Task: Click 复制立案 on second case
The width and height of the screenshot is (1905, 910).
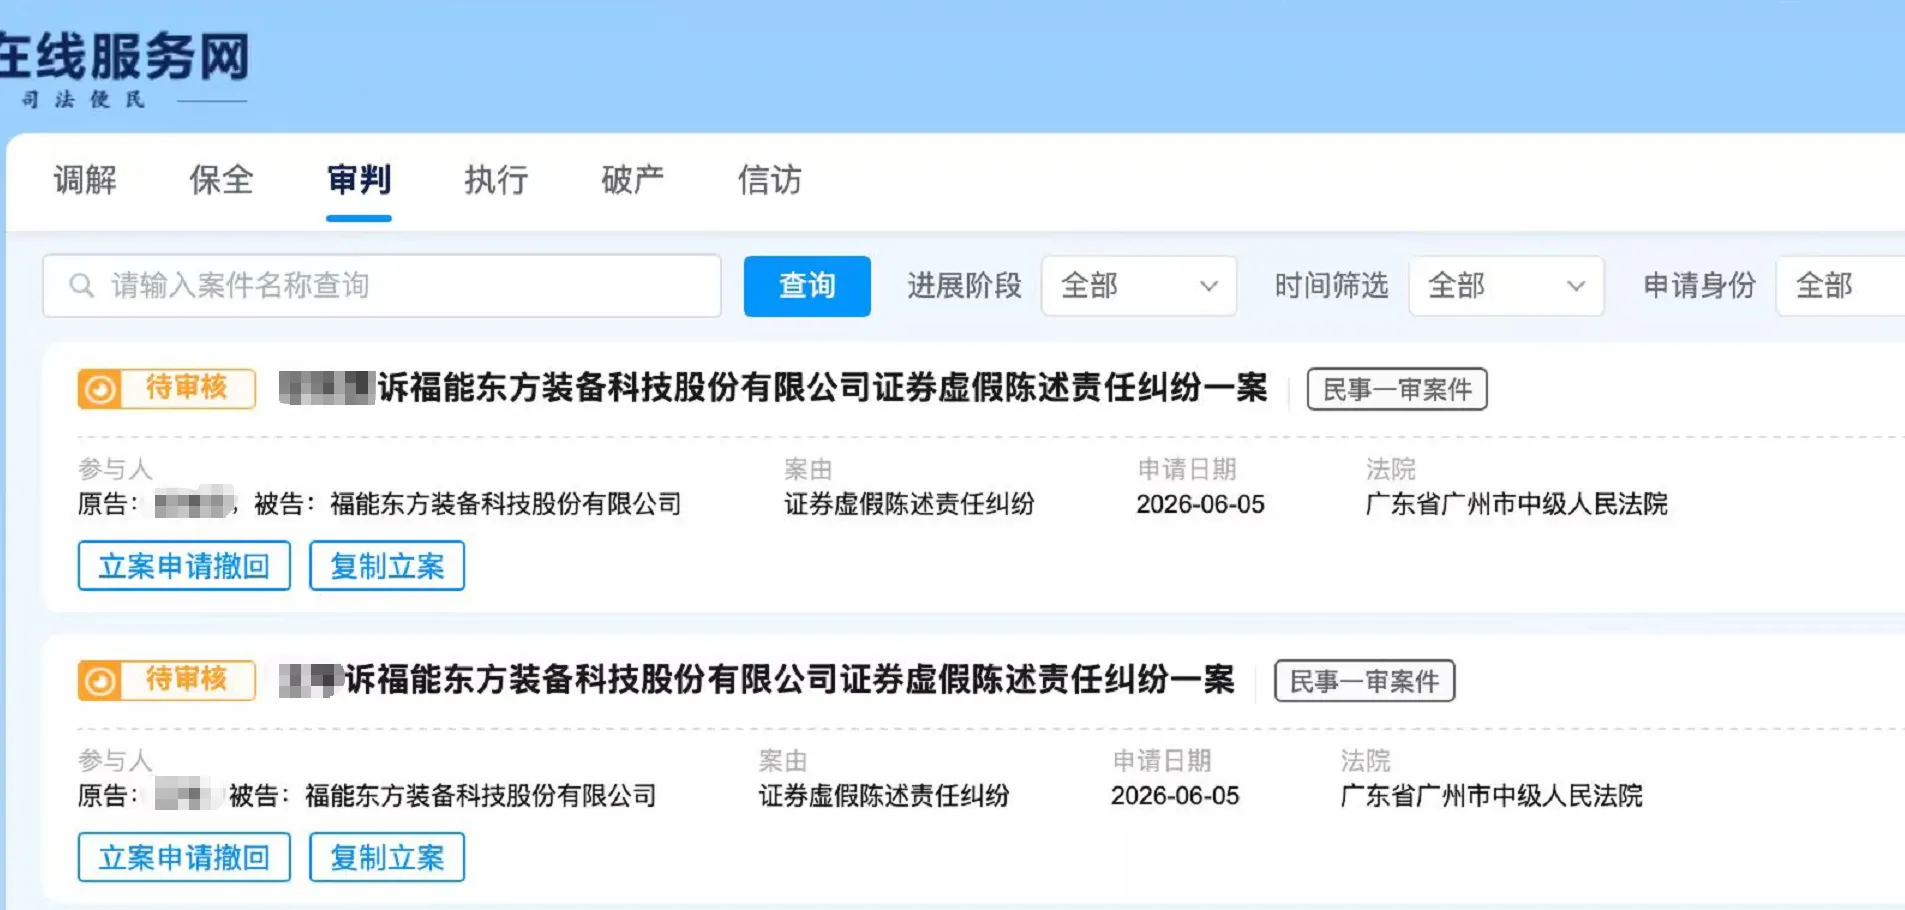Action: [x=387, y=857]
